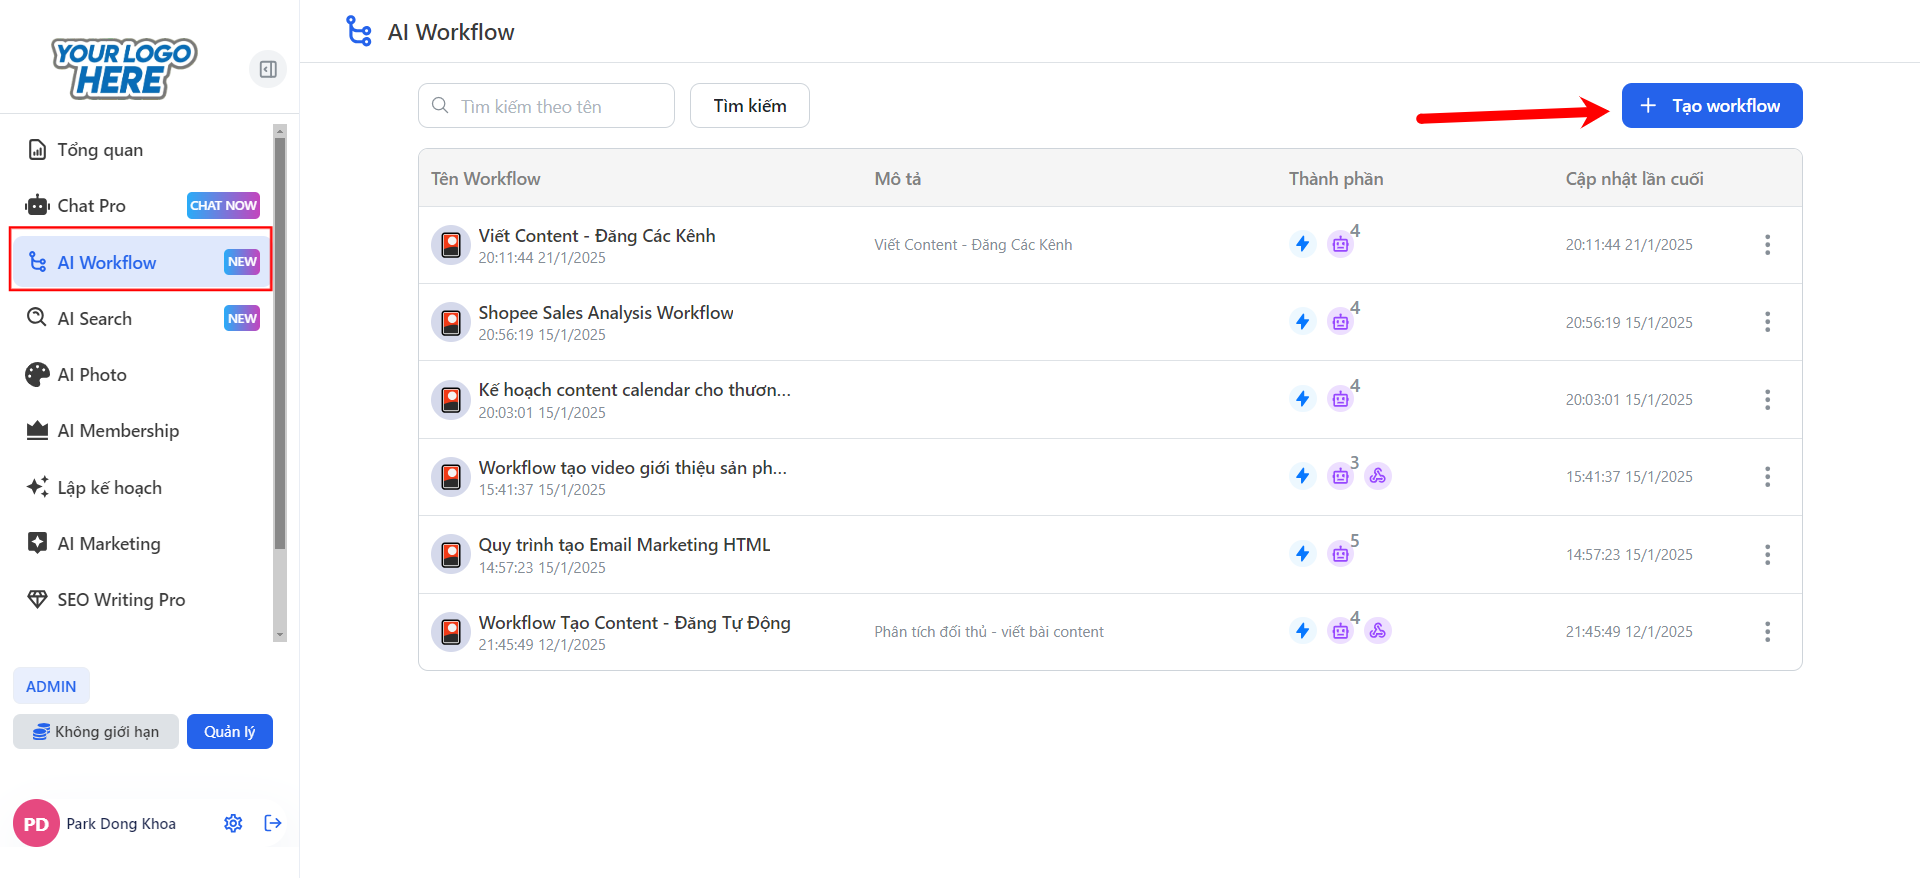The width and height of the screenshot is (1920, 878).
Task: Click the webhook icon in Workflow Tạo Content row
Action: pyautogui.click(x=1378, y=631)
